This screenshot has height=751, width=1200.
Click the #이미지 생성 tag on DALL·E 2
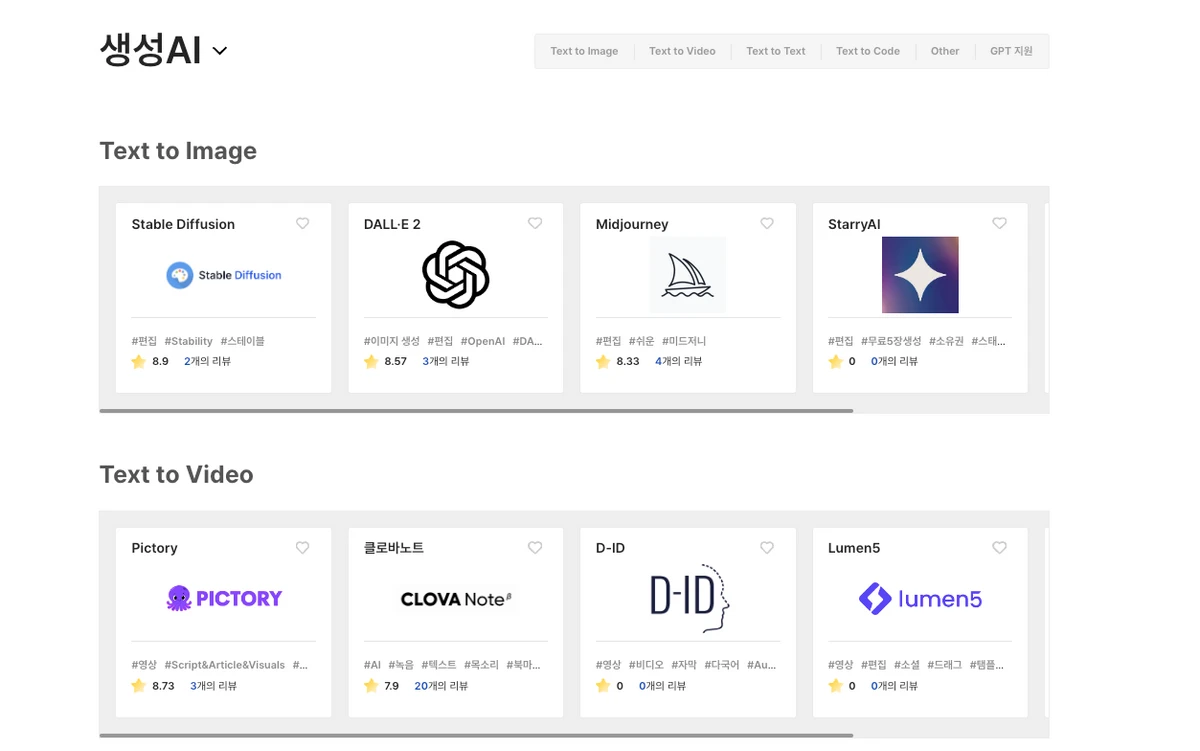point(392,341)
